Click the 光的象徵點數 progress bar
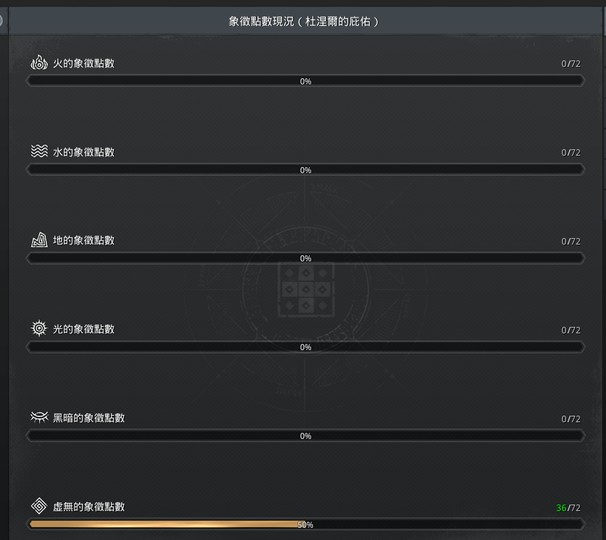Viewport: 606px width, 540px height. click(305, 347)
